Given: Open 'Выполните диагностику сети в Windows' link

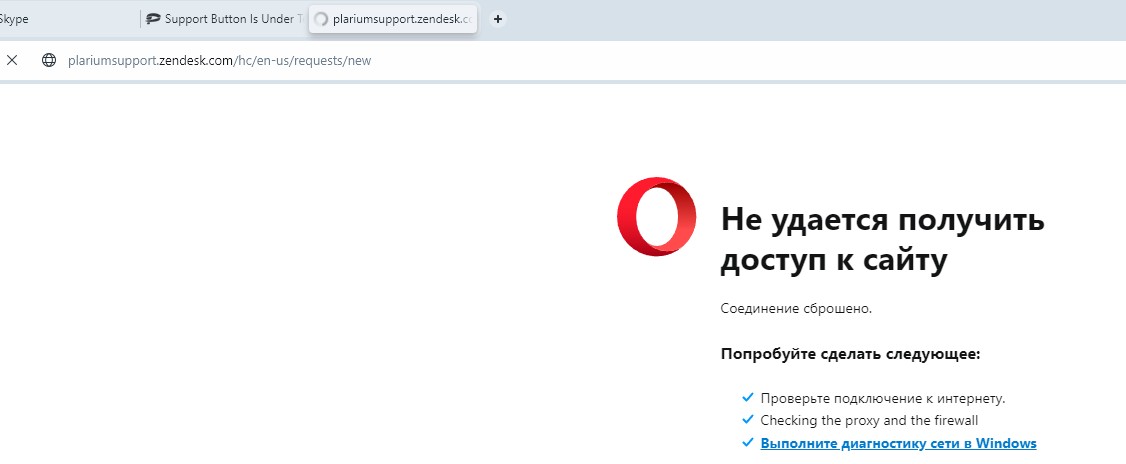Looking at the screenshot, I should (x=898, y=443).
